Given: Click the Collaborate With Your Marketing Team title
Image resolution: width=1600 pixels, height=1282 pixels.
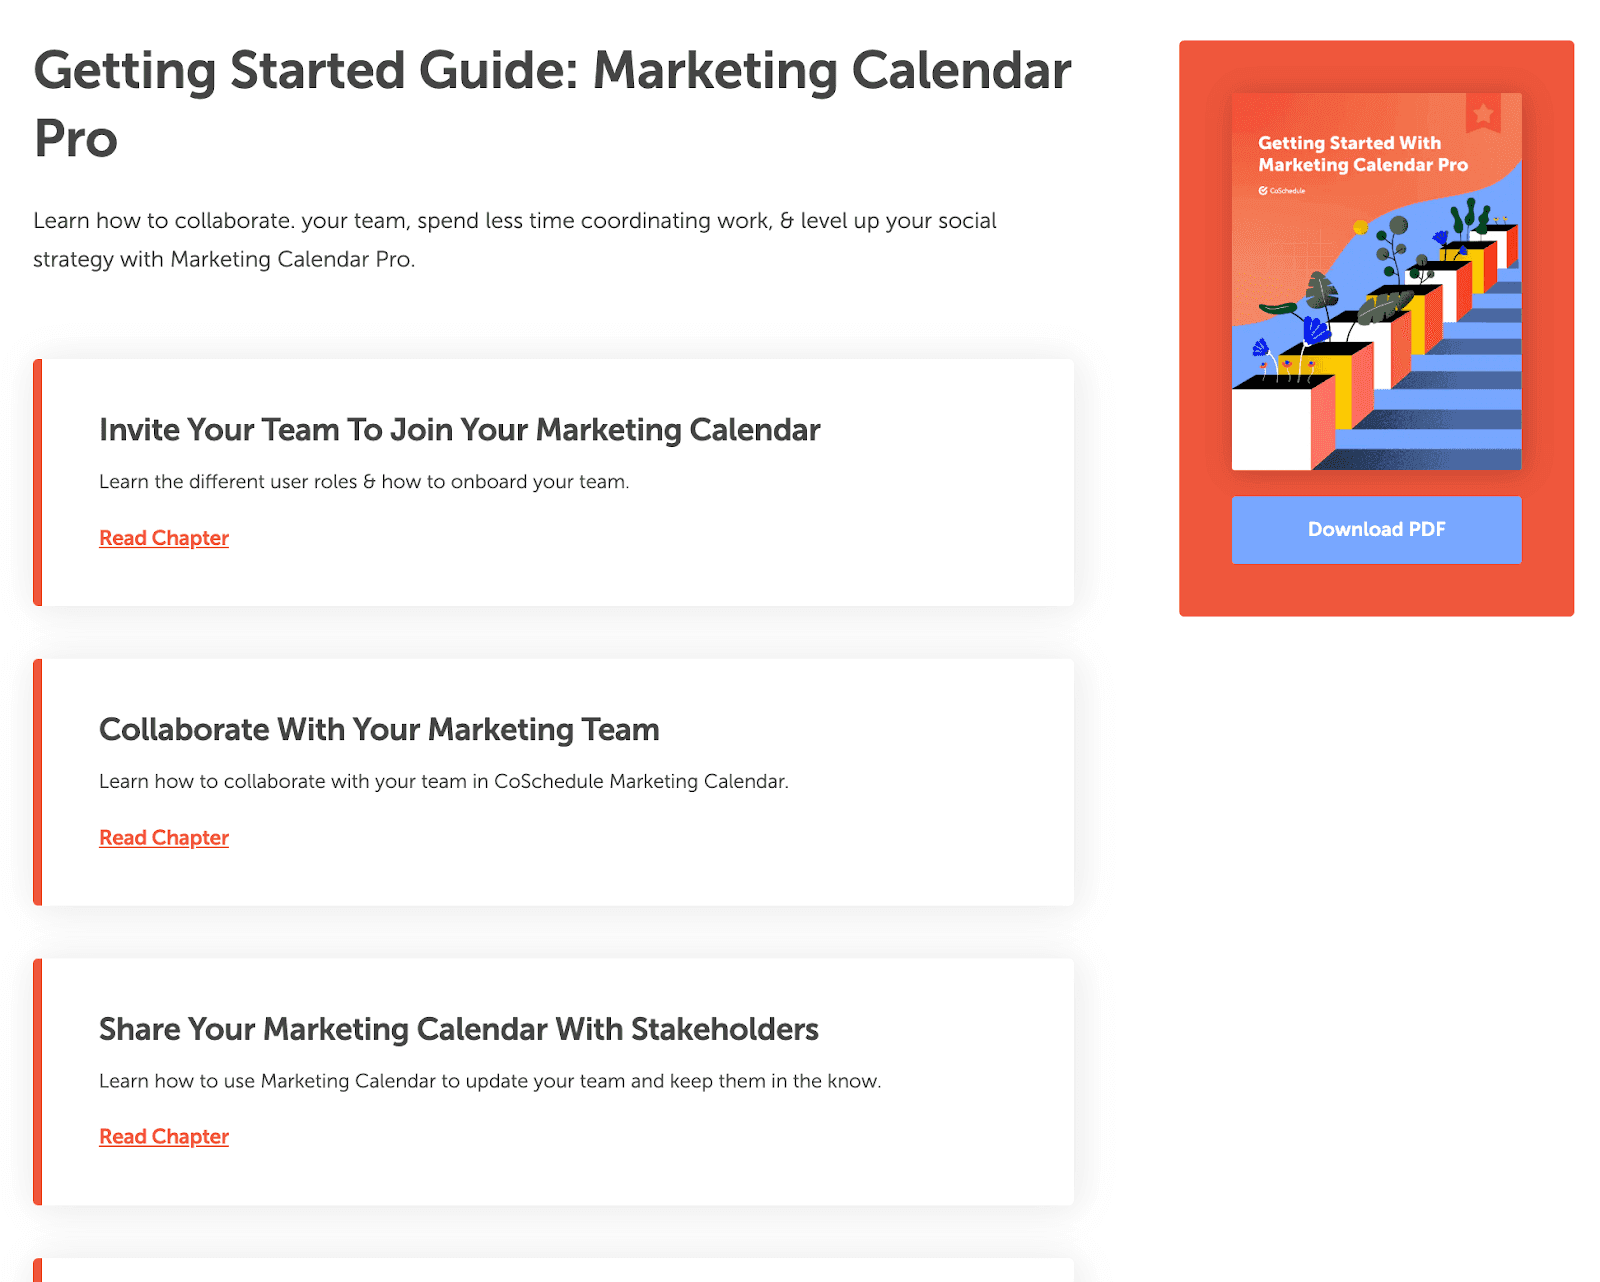Looking at the screenshot, I should pos(378,730).
